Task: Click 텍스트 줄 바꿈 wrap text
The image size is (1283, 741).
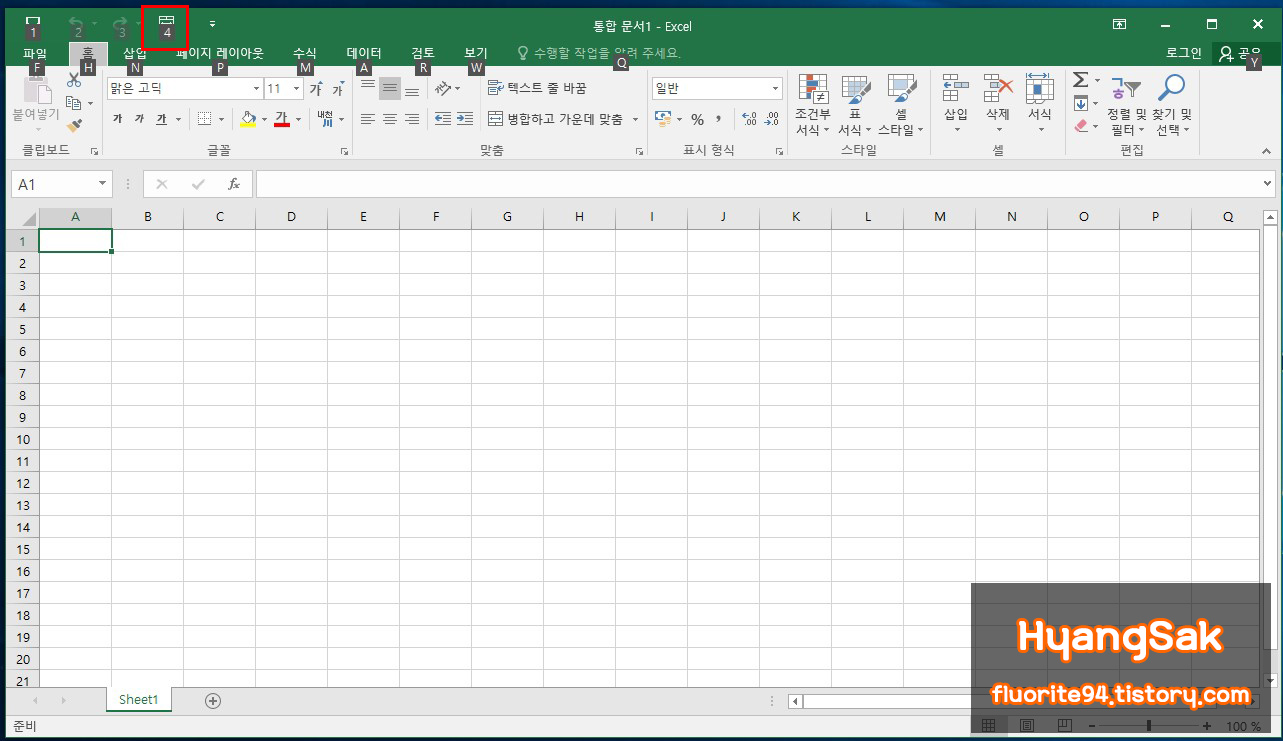Action: (x=537, y=89)
